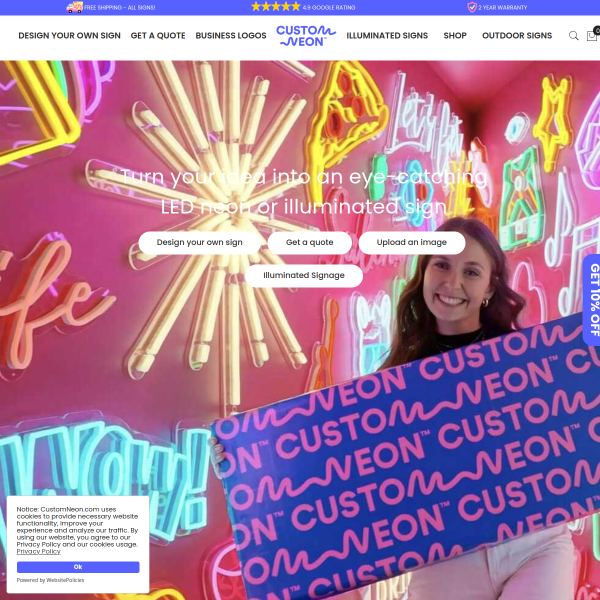This screenshot has height=600, width=600.
Task: Click the warranty shield icon
Action: (x=472, y=7)
